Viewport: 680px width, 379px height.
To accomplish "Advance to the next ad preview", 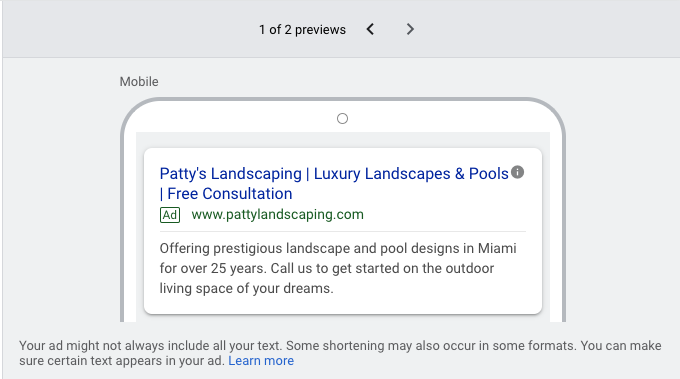I will [410, 29].
